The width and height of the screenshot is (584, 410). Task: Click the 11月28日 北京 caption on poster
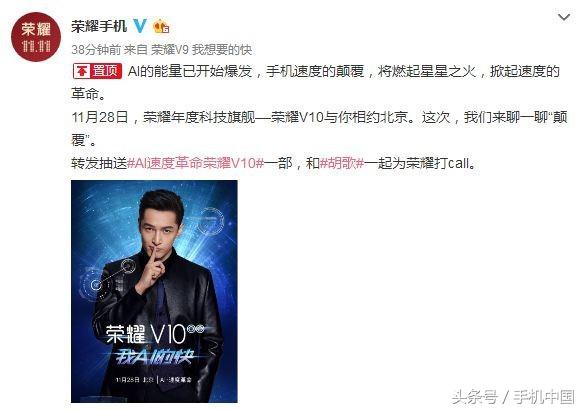coord(153,380)
